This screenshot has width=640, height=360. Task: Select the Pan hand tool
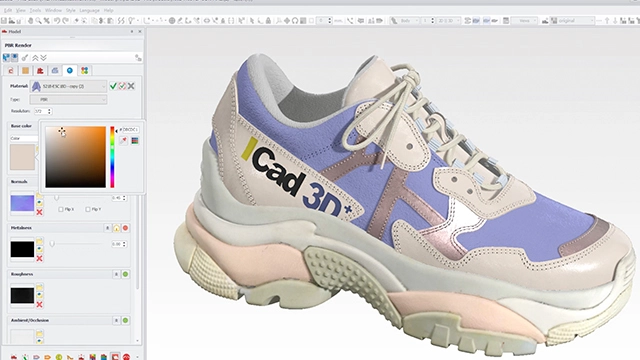click(x=31, y=20)
